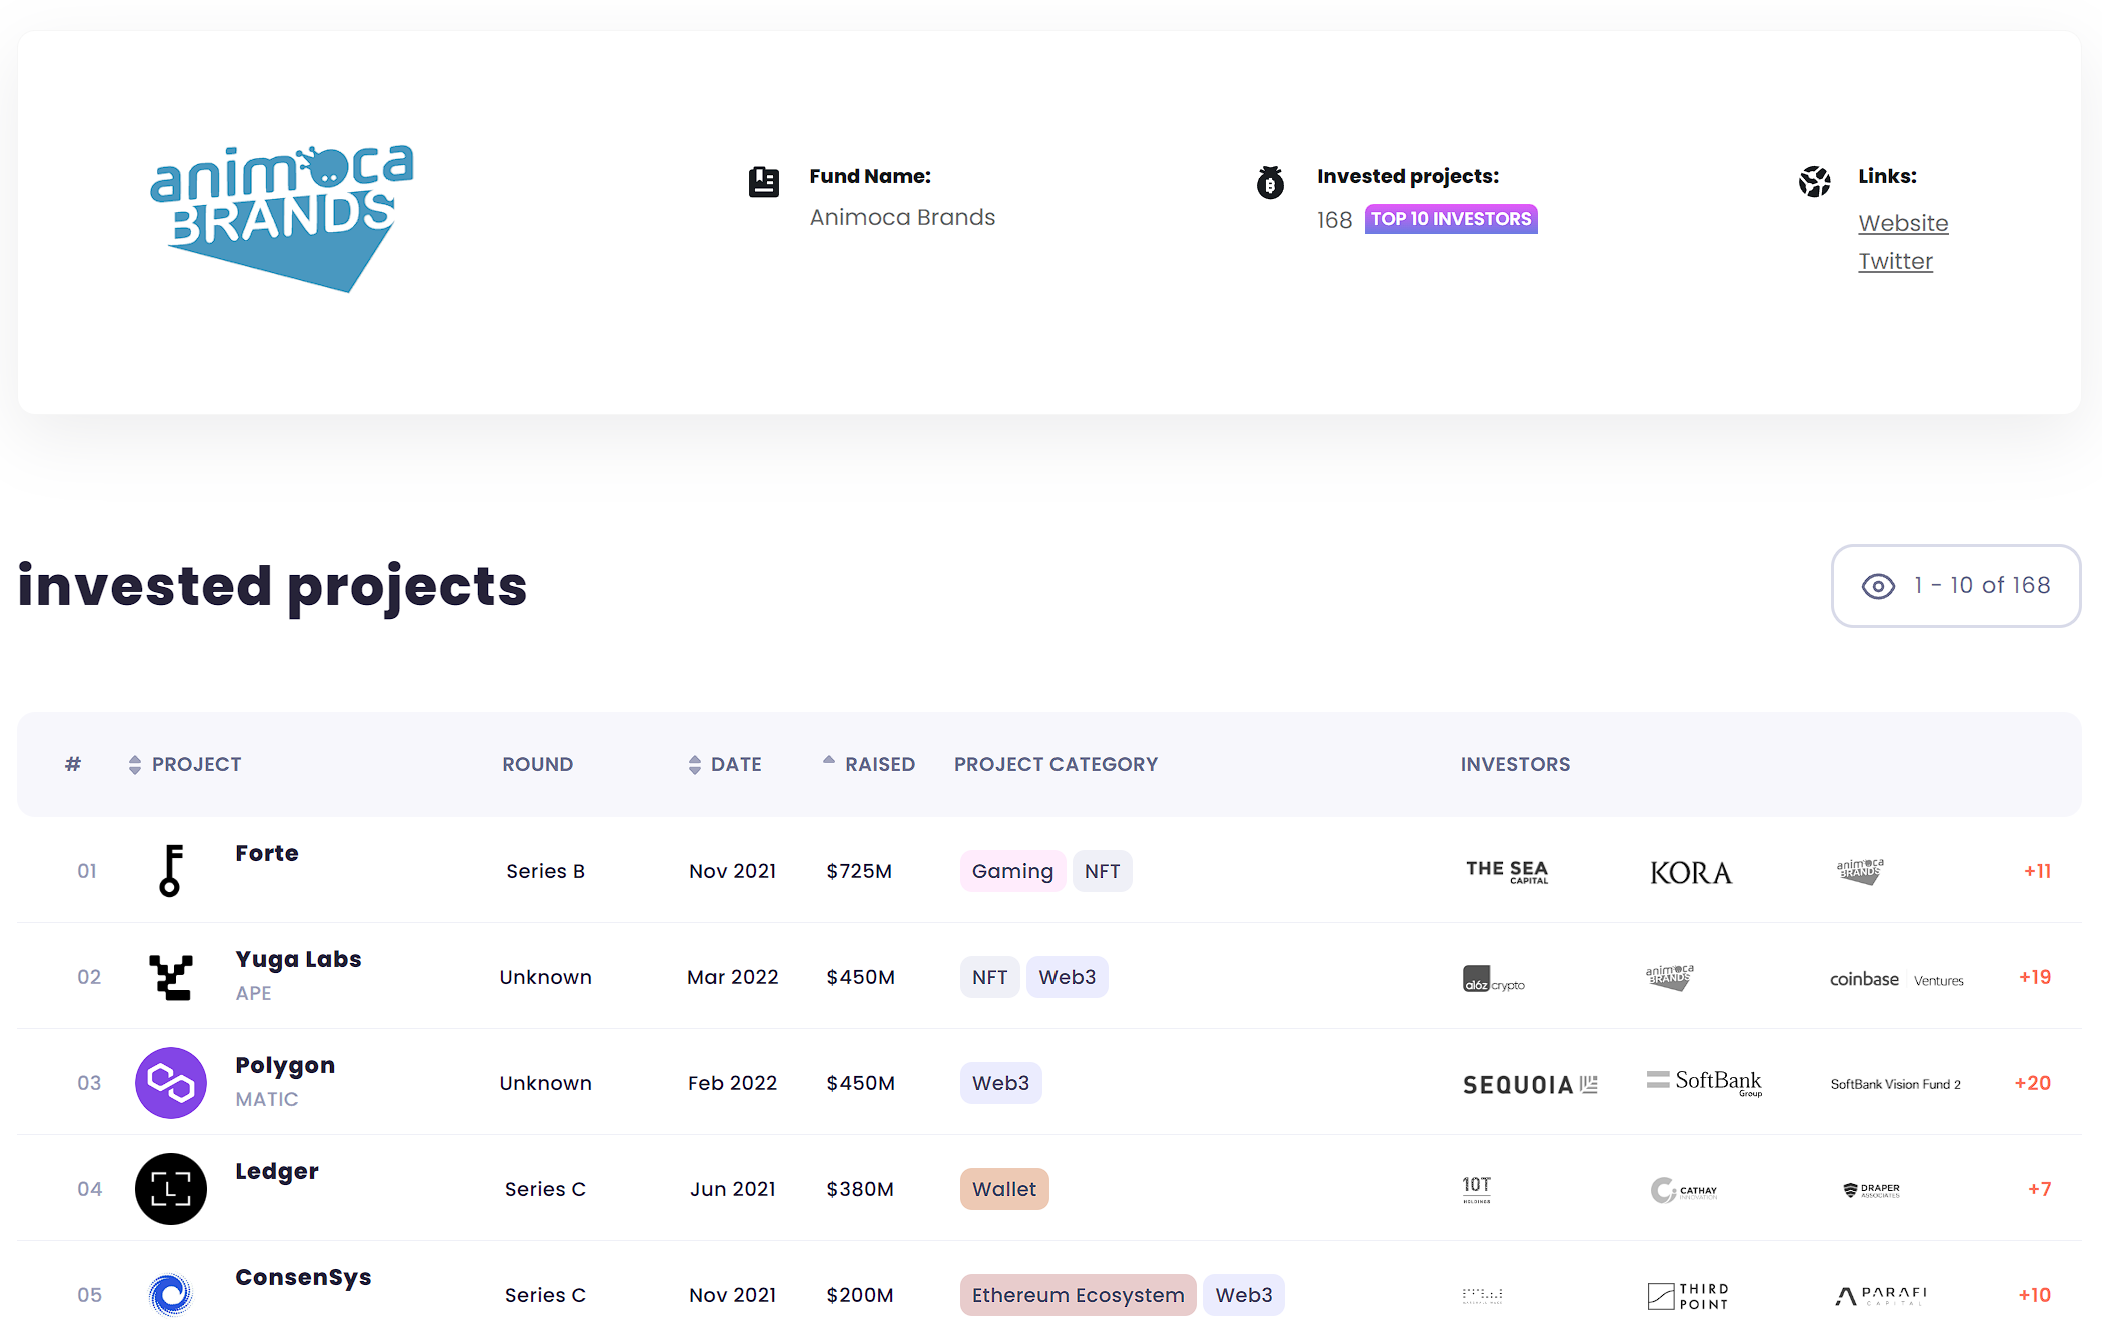Click the Wallet tag in Ledger row
Image resolution: width=2102 pixels, height=1322 pixels.
click(1003, 1189)
